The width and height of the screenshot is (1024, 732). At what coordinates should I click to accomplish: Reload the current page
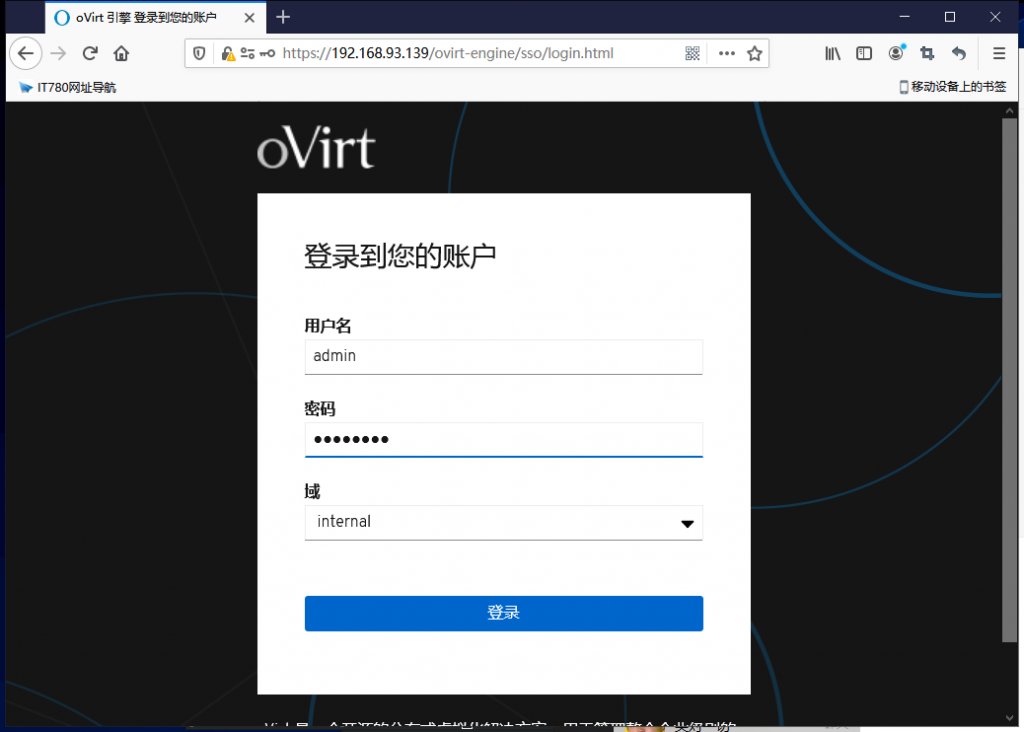[x=90, y=53]
